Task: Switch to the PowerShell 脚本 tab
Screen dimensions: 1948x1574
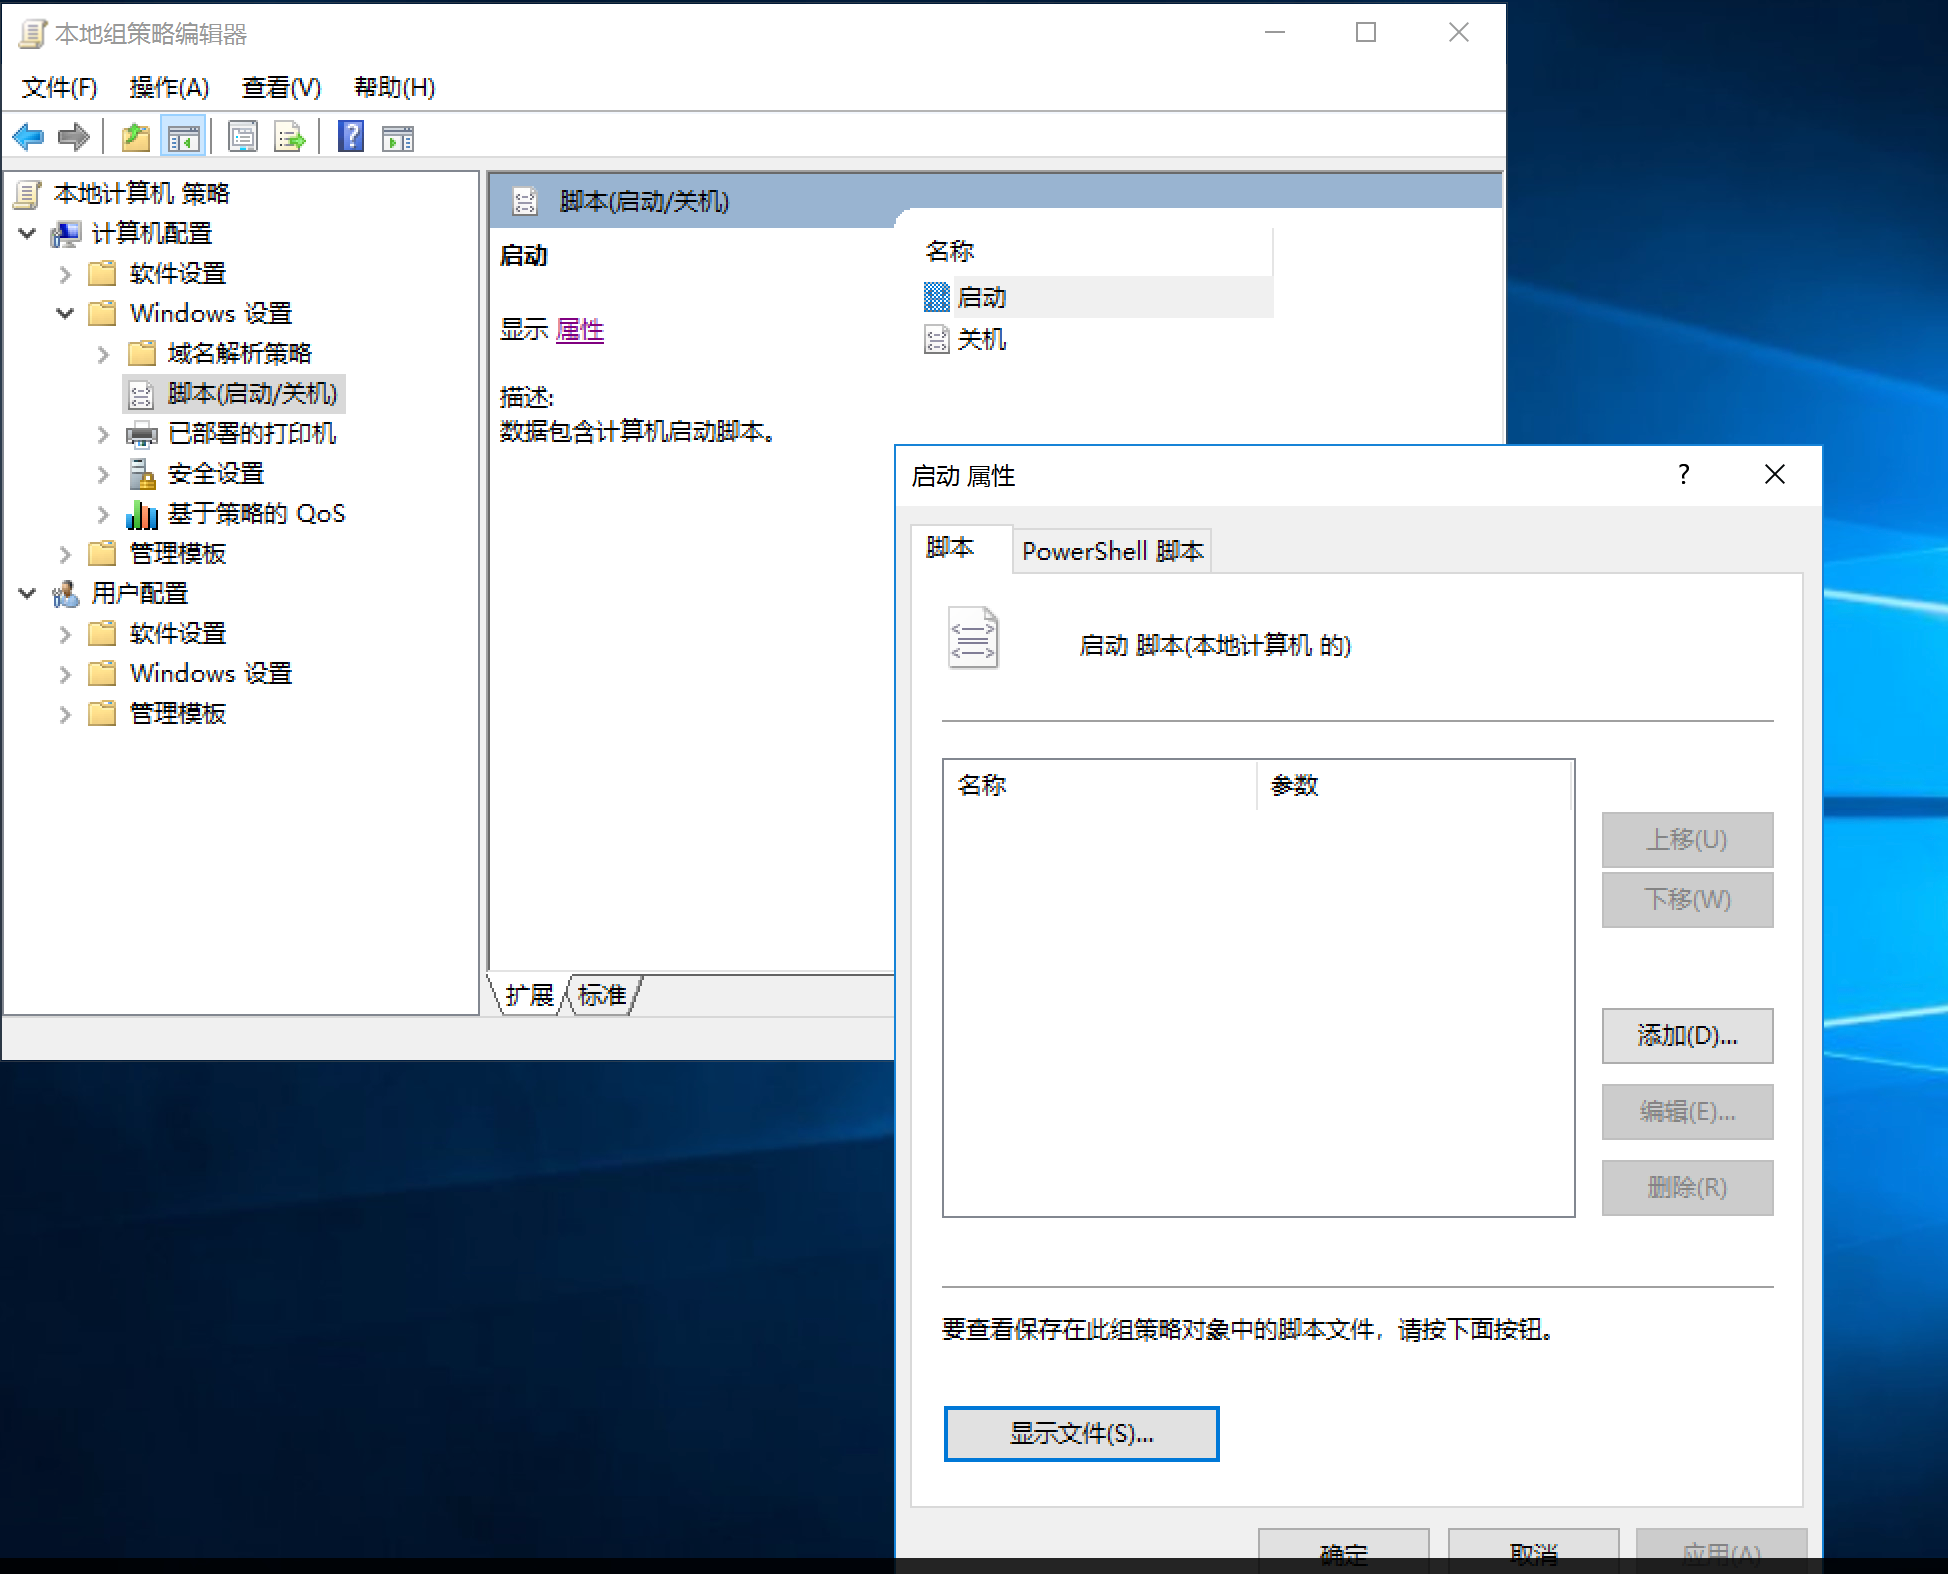Action: pos(1111,551)
